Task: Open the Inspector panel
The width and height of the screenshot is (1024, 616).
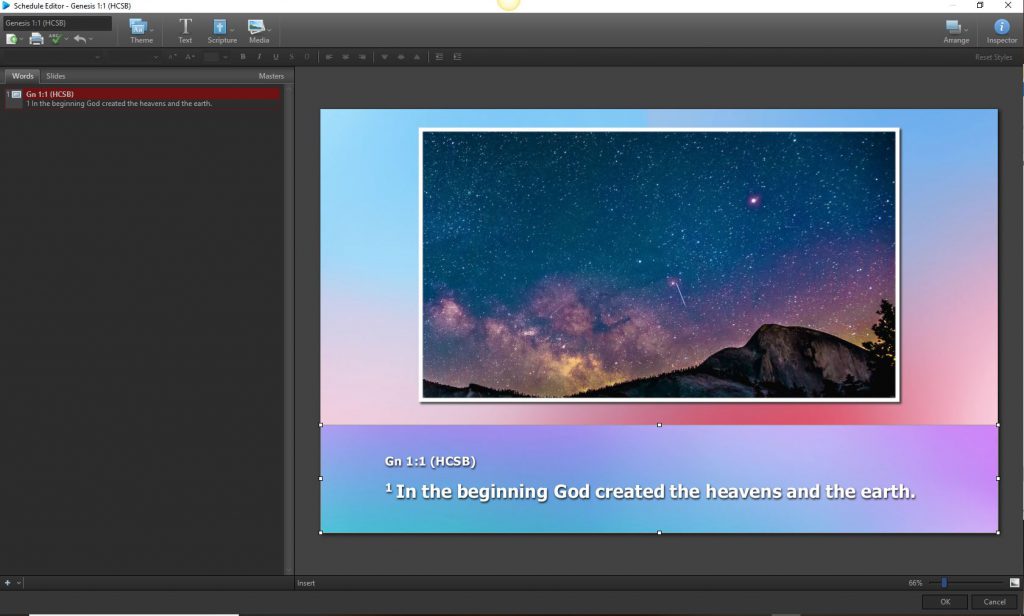Action: [x=1001, y=31]
